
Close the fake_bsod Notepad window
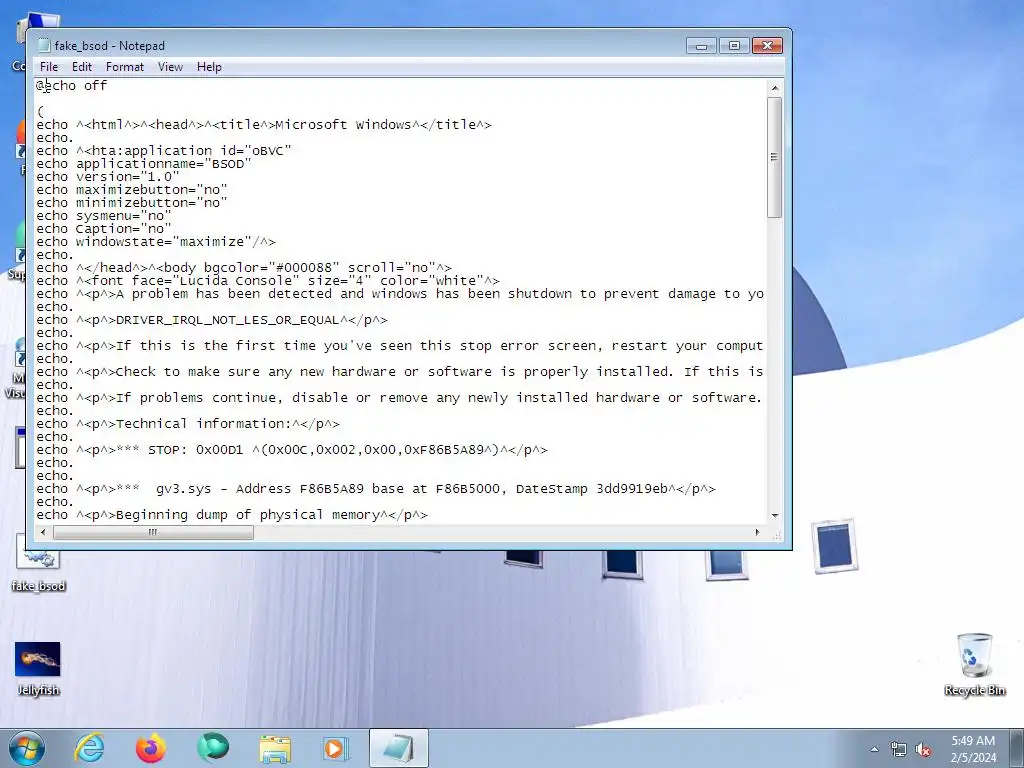tap(767, 45)
